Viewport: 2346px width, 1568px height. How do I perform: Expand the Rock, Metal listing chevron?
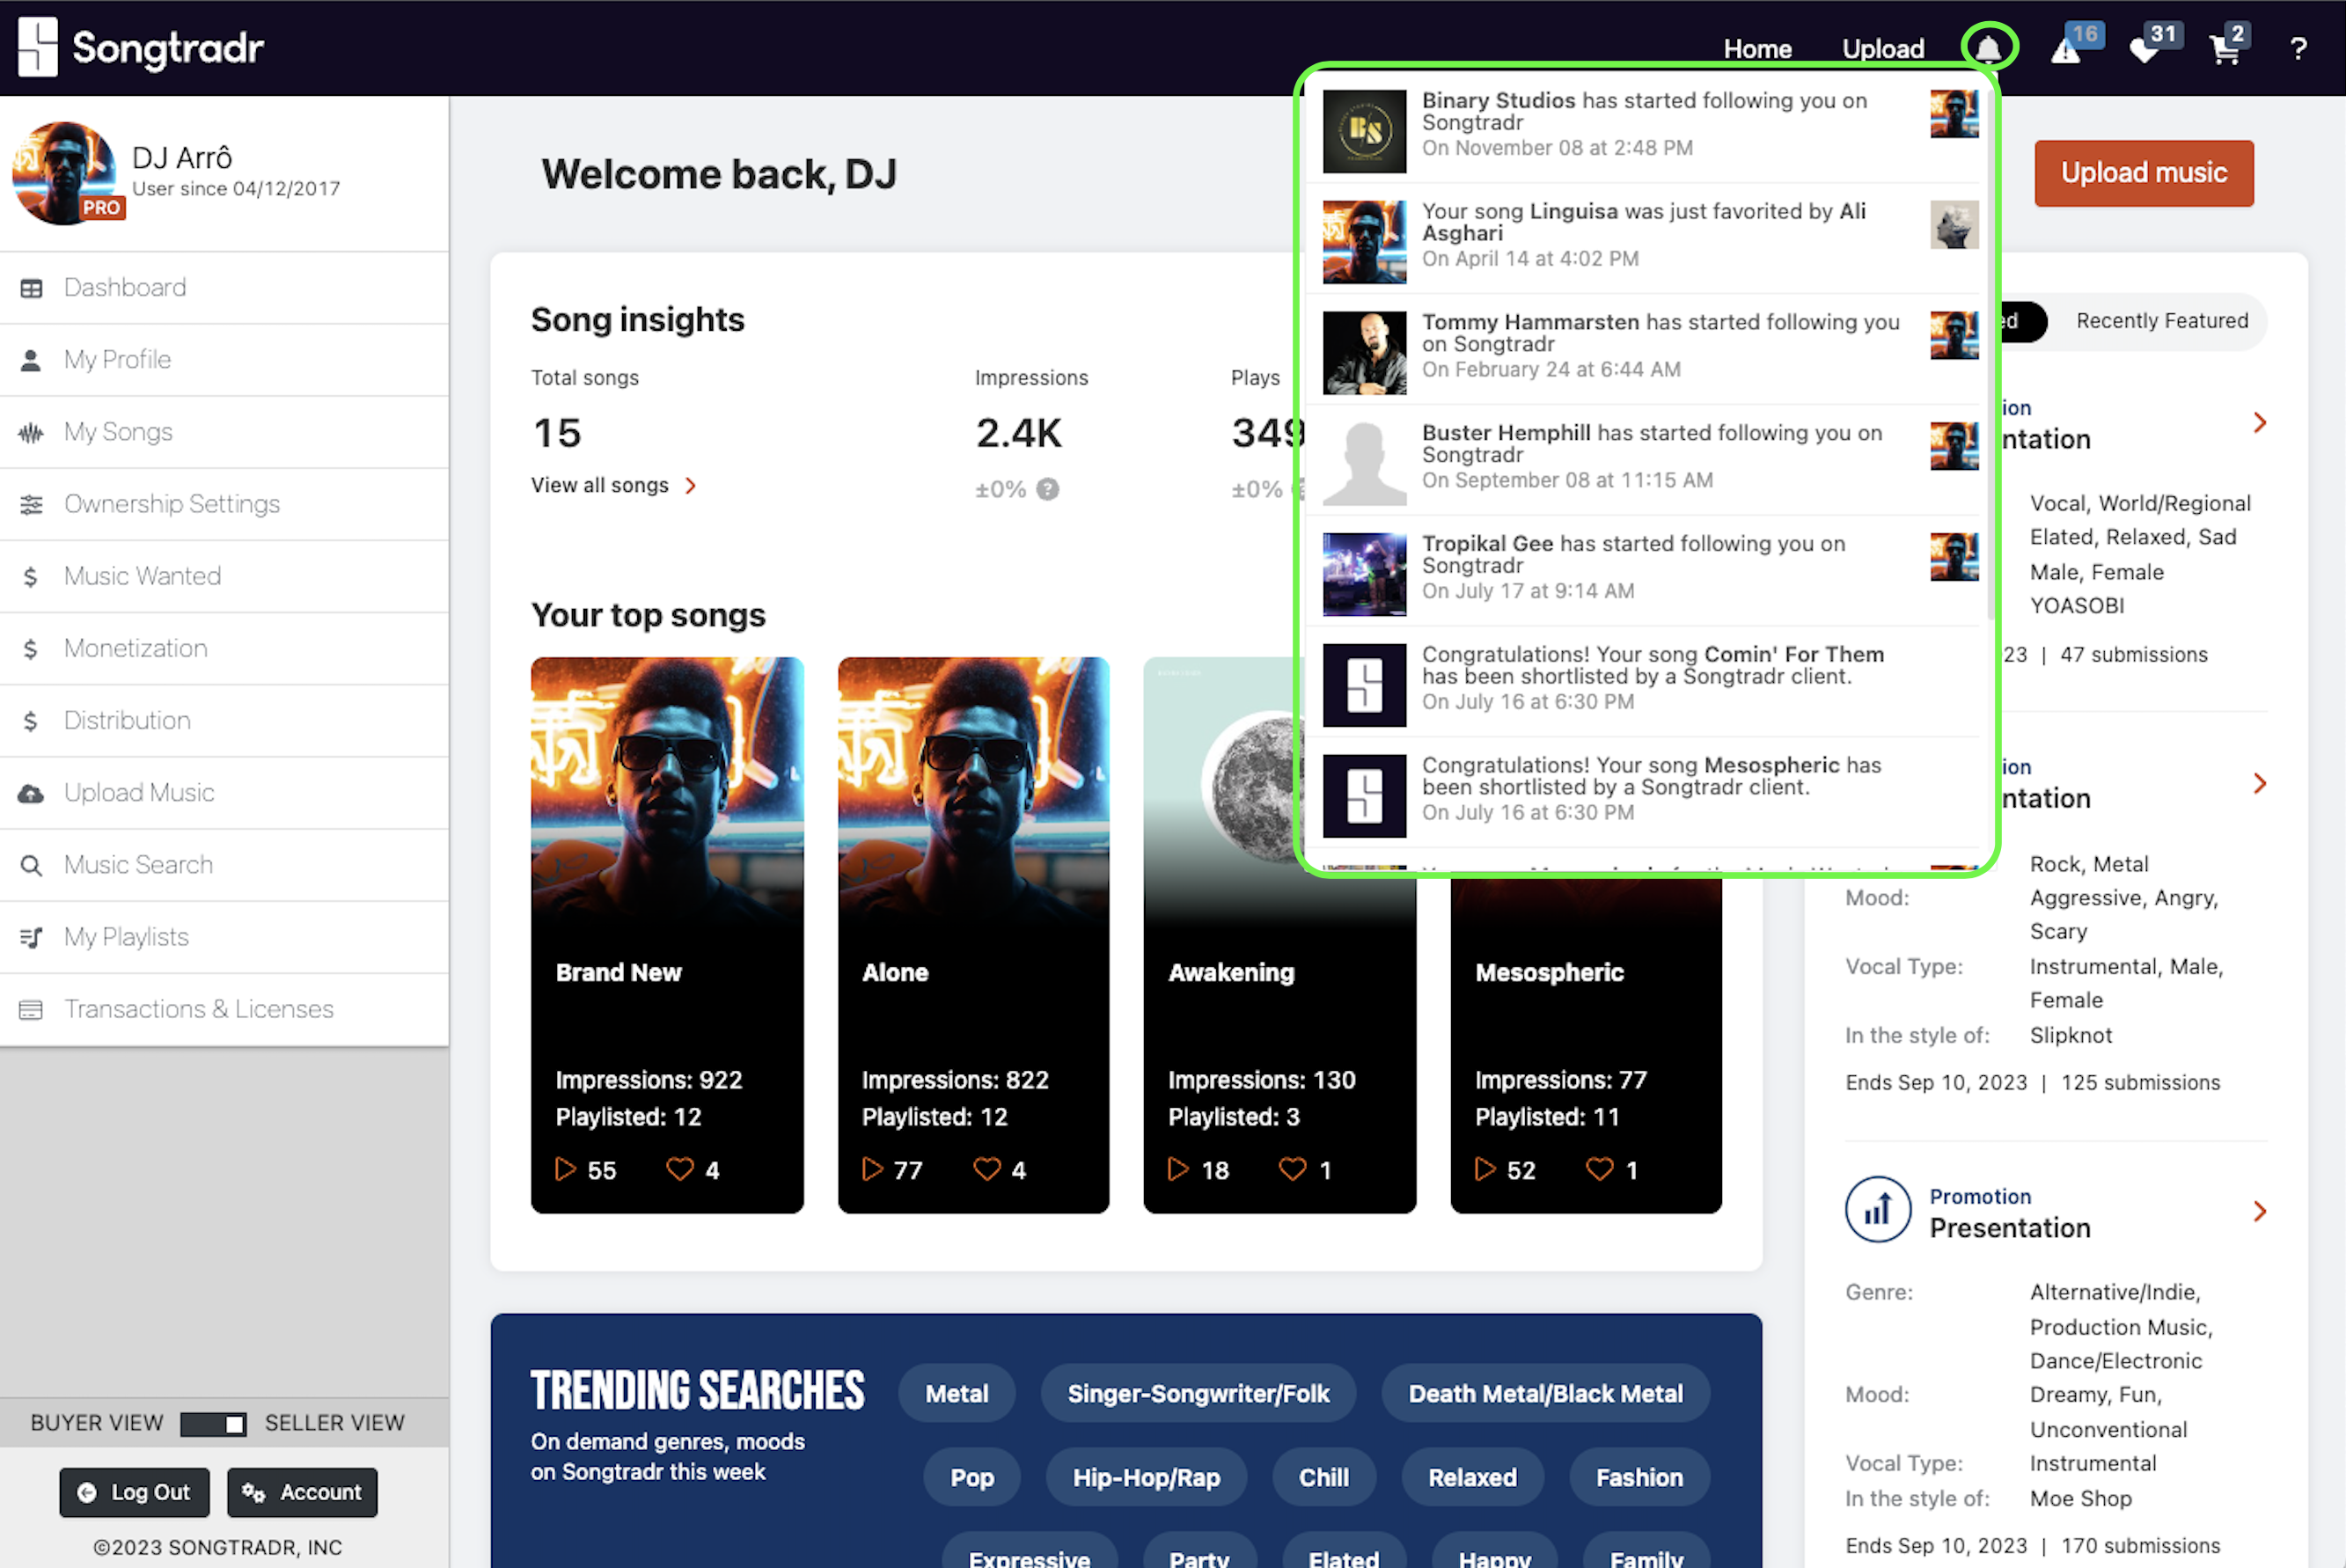(x=2260, y=783)
